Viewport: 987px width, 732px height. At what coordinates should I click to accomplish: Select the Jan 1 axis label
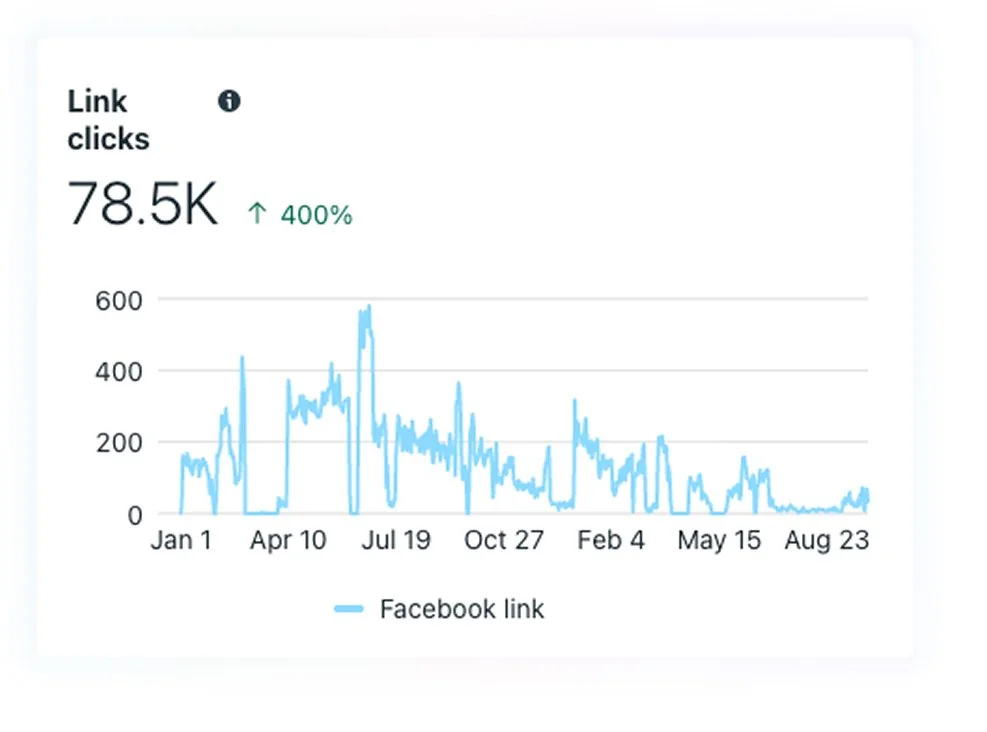pyautogui.click(x=181, y=540)
